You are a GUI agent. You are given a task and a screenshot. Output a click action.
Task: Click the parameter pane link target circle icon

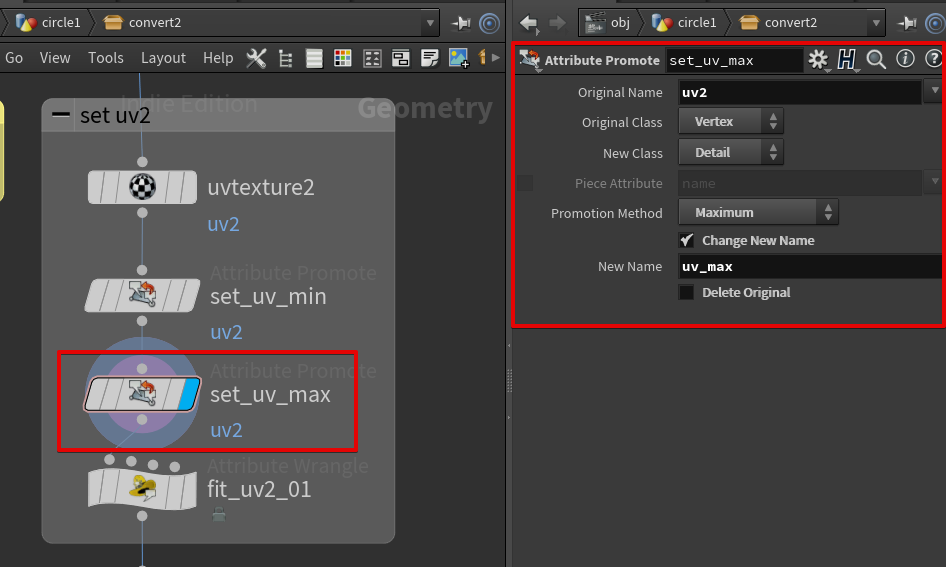(935, 23)
